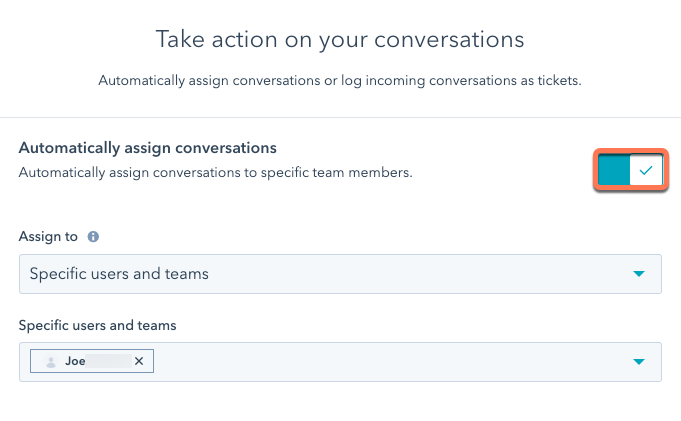Click text about assigning to specific team members
Screen dimensions: 681x421
[215, 173]
